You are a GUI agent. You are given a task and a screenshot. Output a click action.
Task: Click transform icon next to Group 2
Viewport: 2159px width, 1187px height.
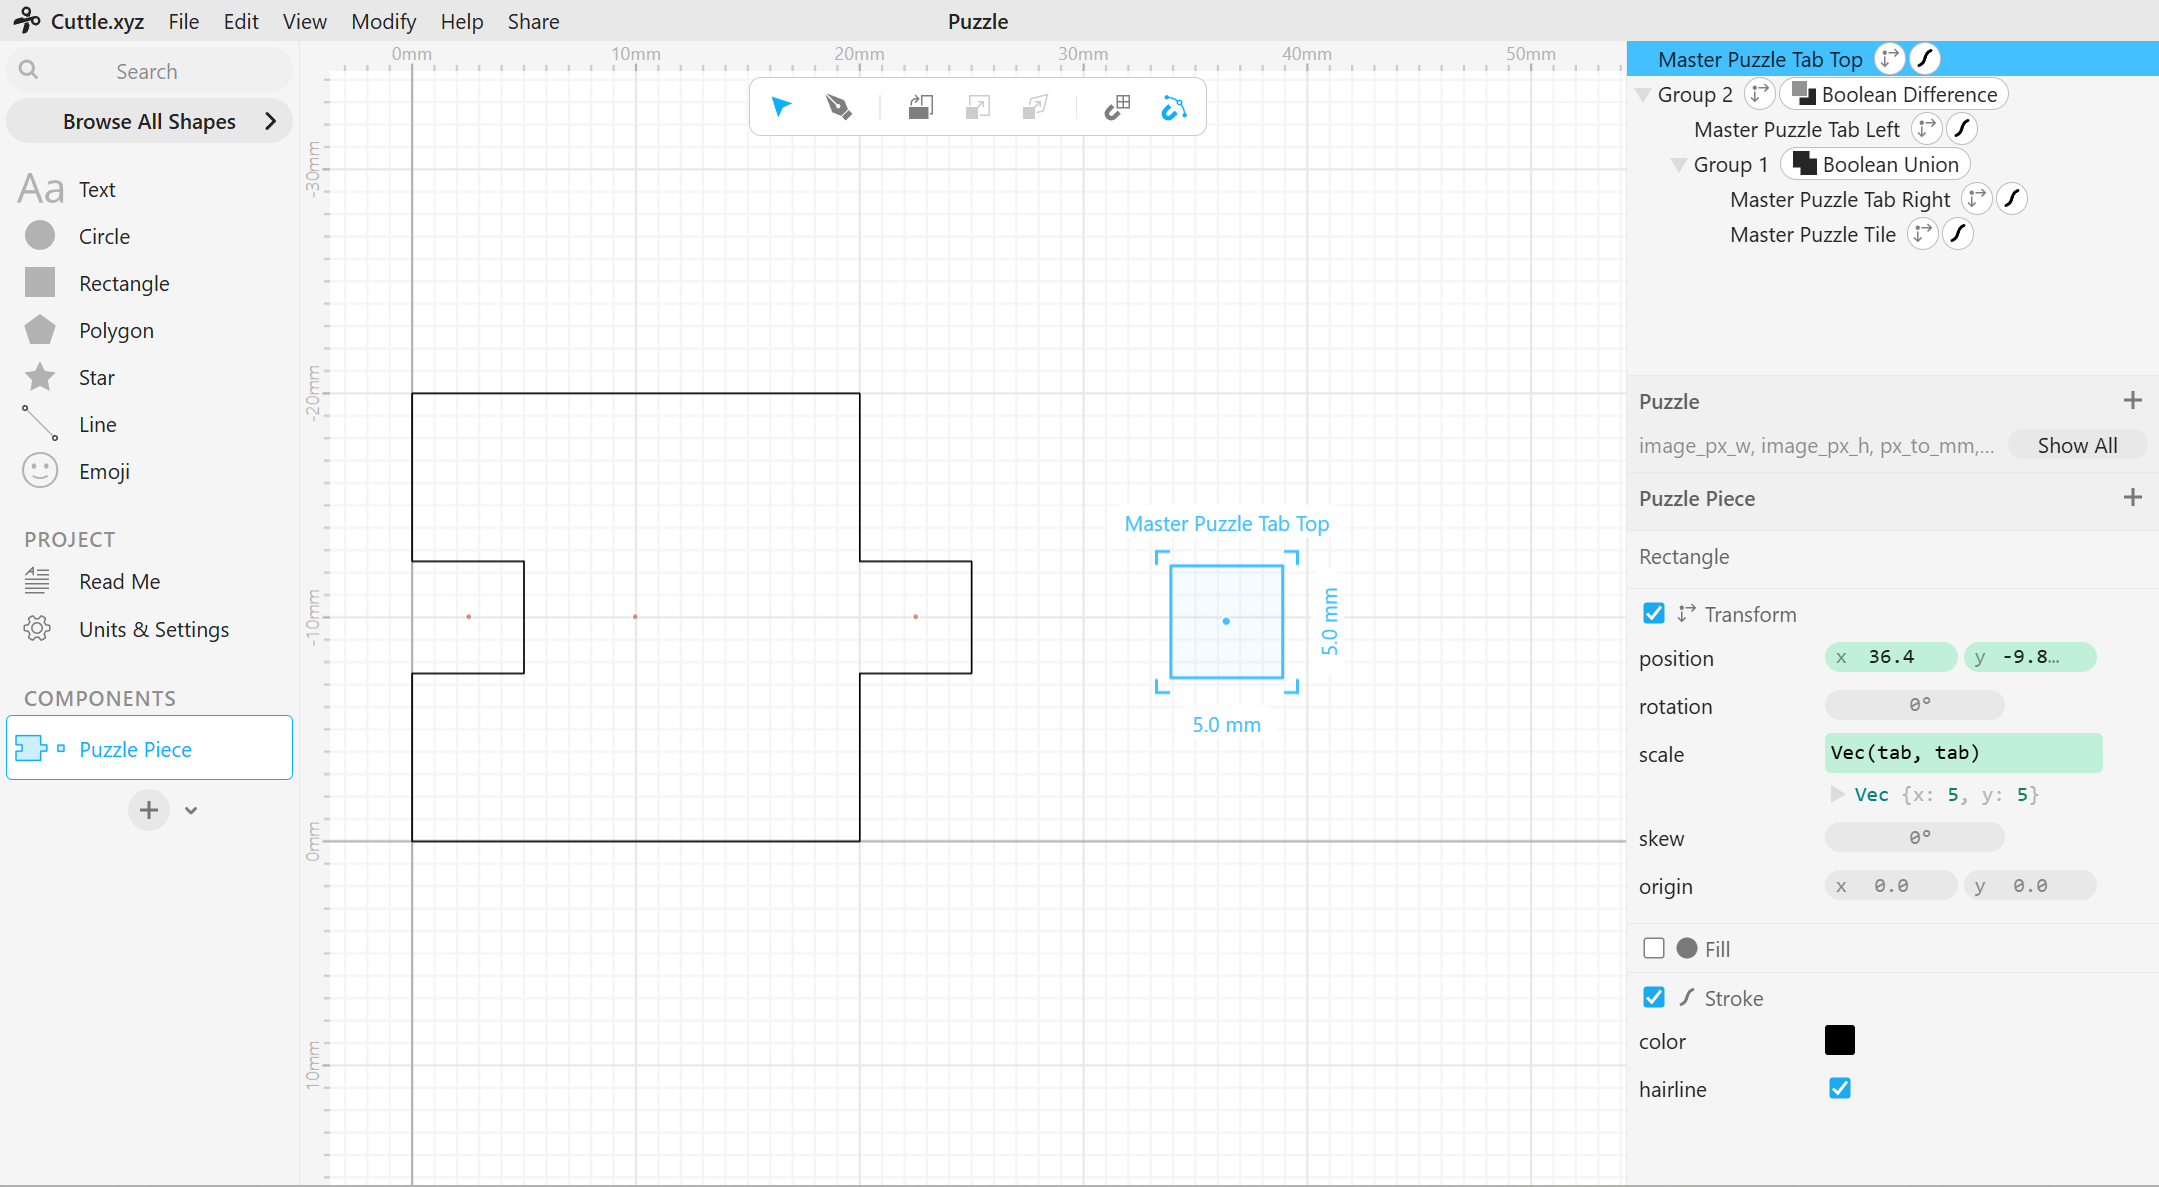click(1759, 94)
